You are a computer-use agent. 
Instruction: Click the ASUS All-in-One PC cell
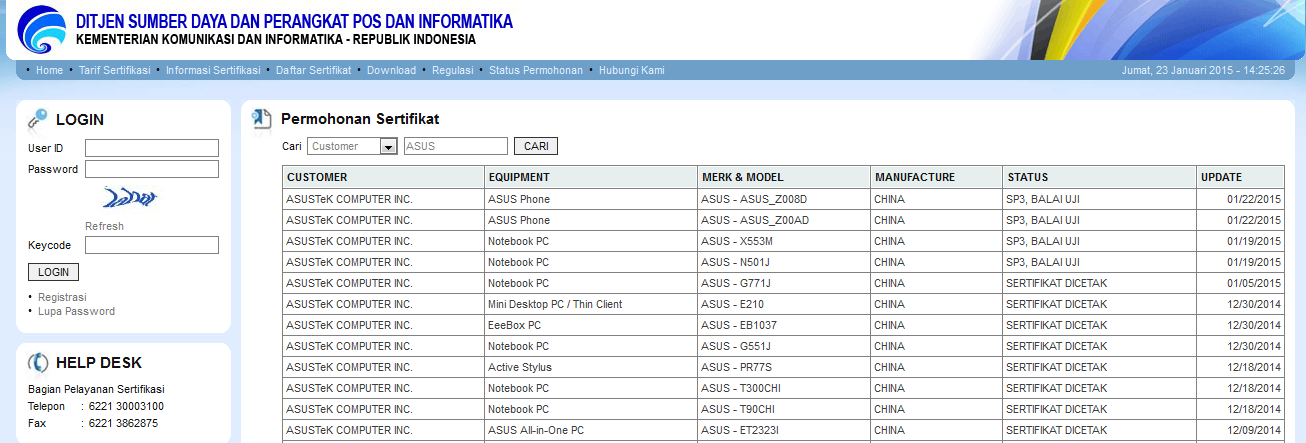tap(591, 430)
